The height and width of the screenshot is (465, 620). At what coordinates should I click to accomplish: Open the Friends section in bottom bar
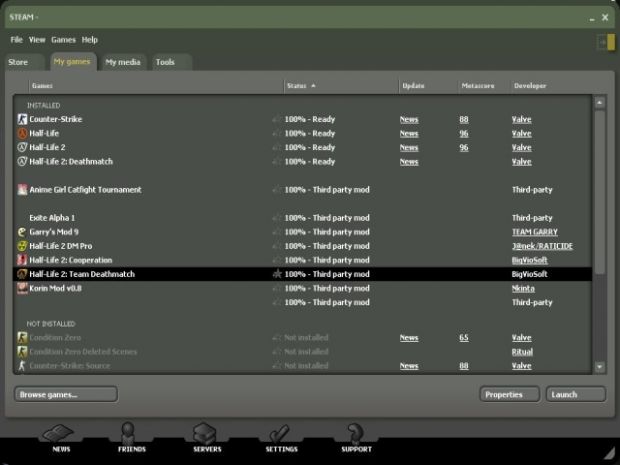(x=131, y=438)
